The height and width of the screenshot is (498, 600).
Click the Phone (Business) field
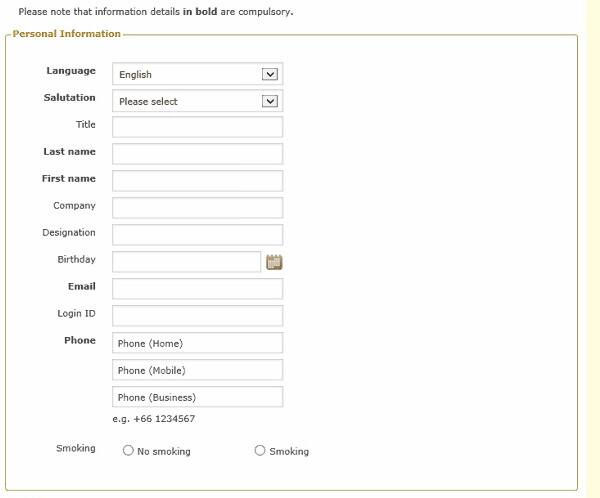click(197, 397)
